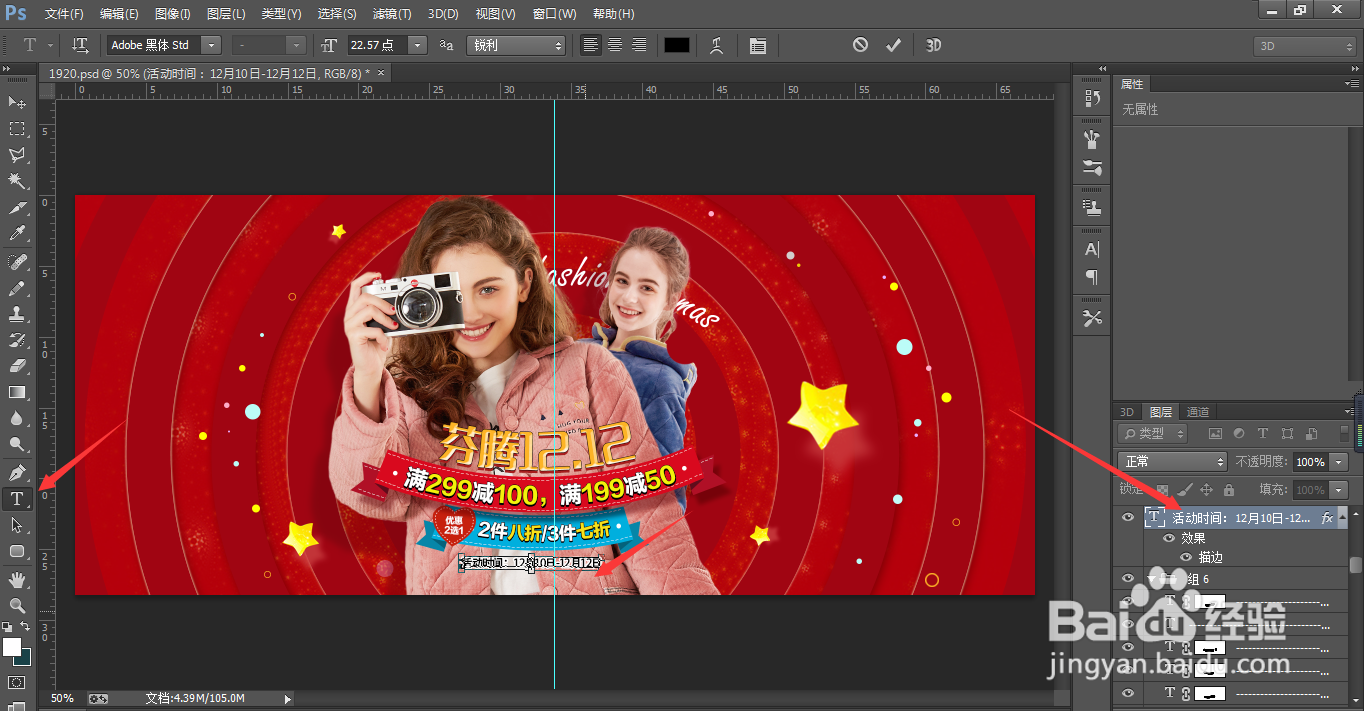The height and width of the screenshot is (711, 1364).
Task: Open the 3D workspace dropdown
Action: click(x=1305, y=46)
